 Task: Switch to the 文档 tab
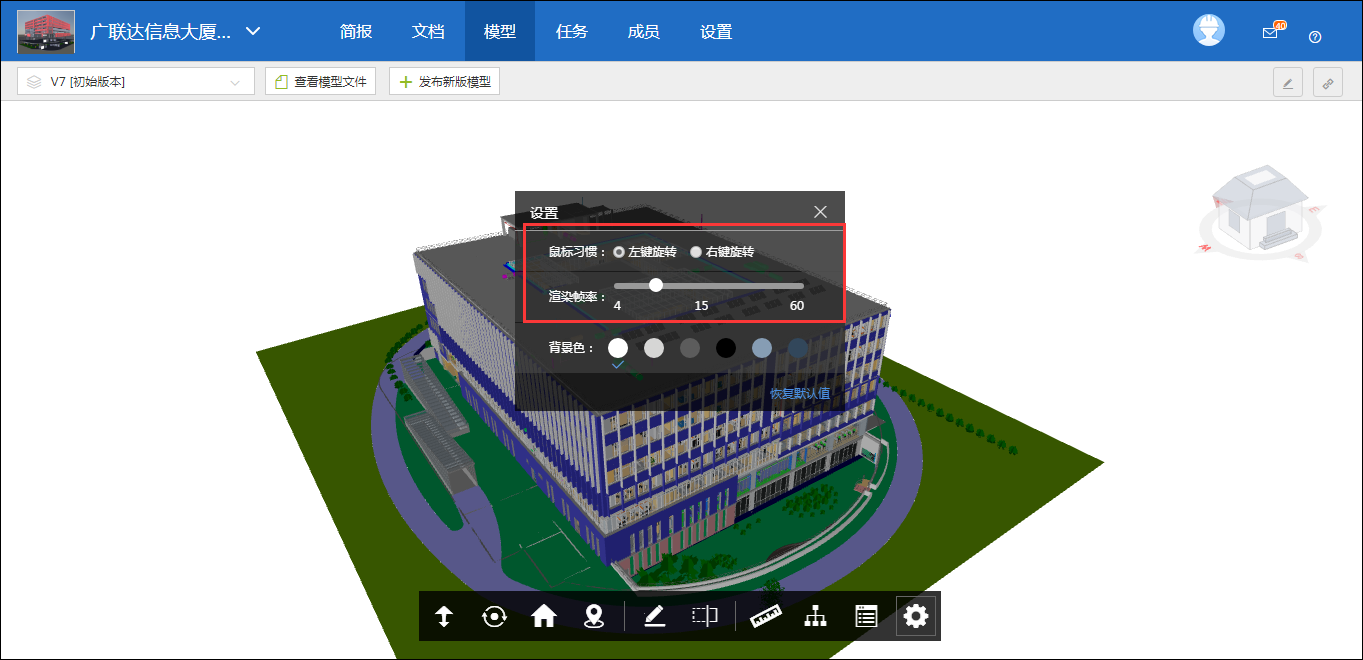click(428, 31)
